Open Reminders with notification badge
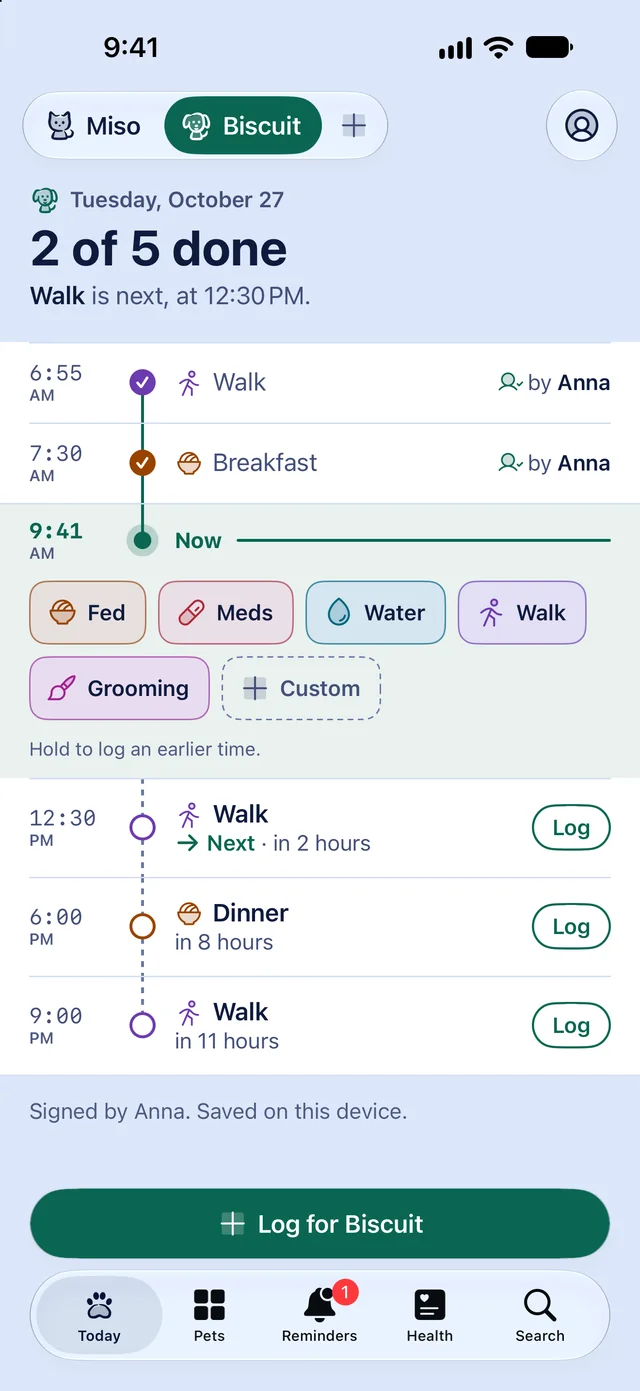 [x=320, y=1315]
